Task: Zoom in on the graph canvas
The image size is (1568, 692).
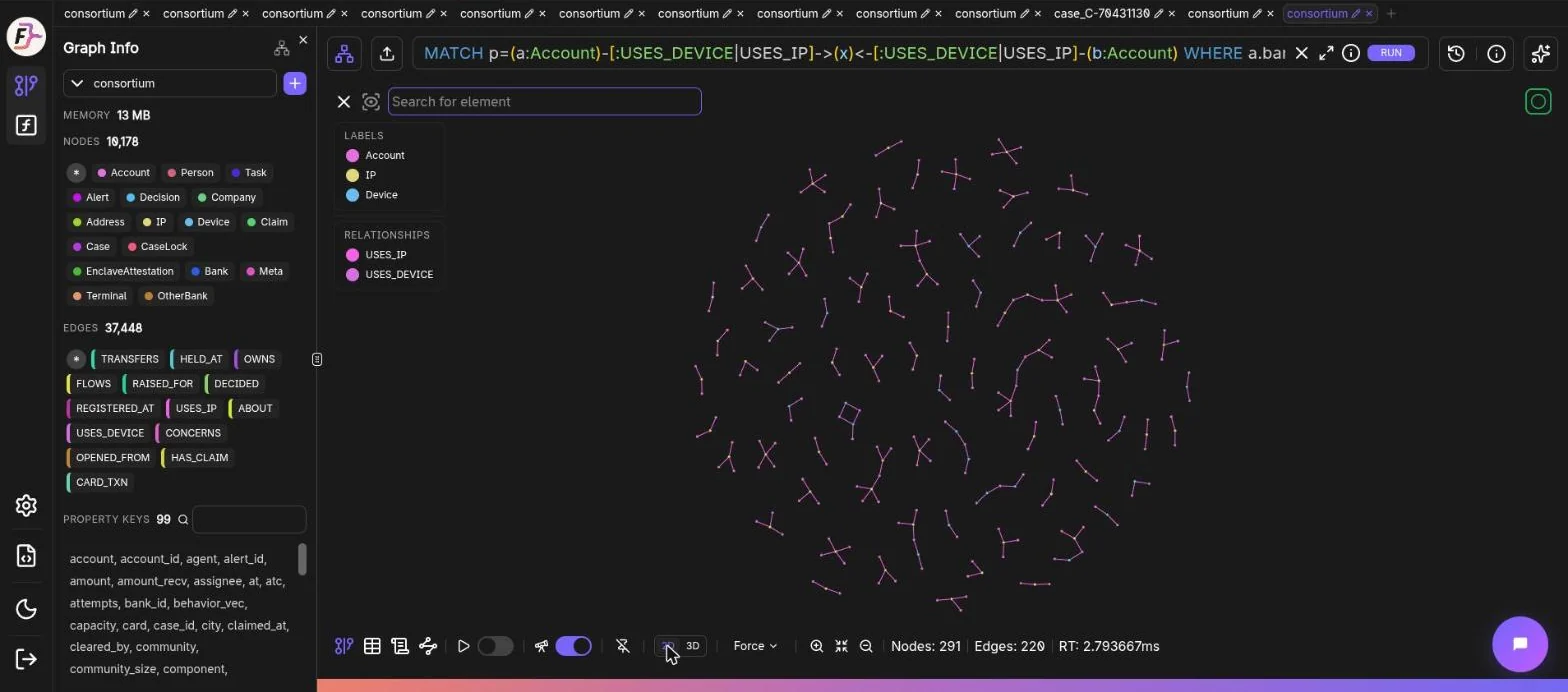Action: [816, 646]
